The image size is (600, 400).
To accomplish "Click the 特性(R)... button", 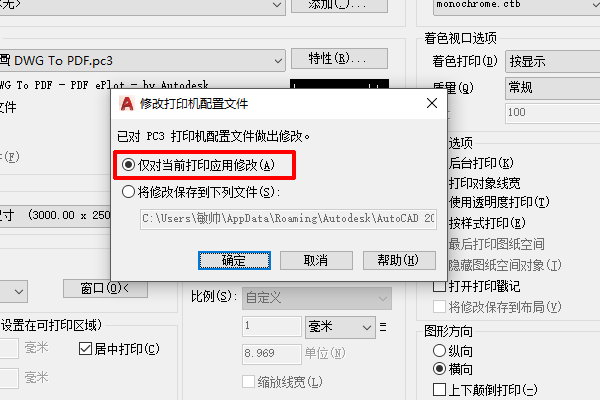I will click(339, 58).
